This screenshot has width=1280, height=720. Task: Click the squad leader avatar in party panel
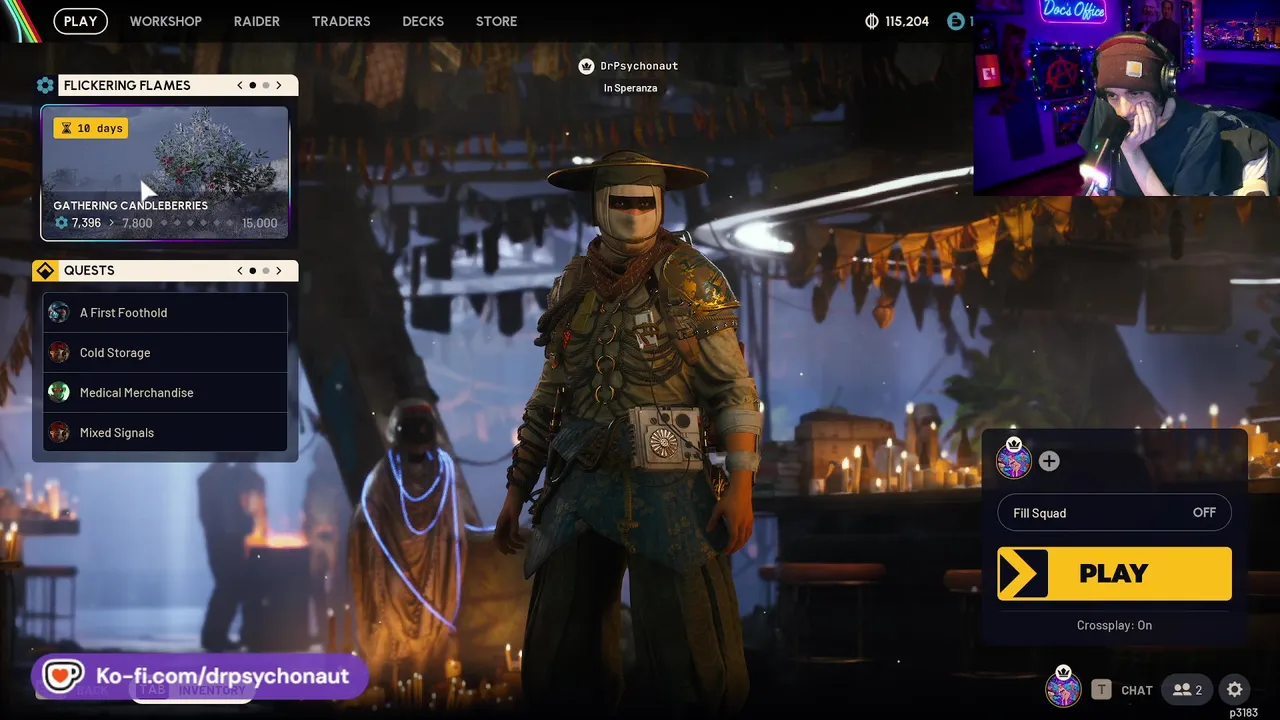pyautogui.click(x=1014, y=460)
